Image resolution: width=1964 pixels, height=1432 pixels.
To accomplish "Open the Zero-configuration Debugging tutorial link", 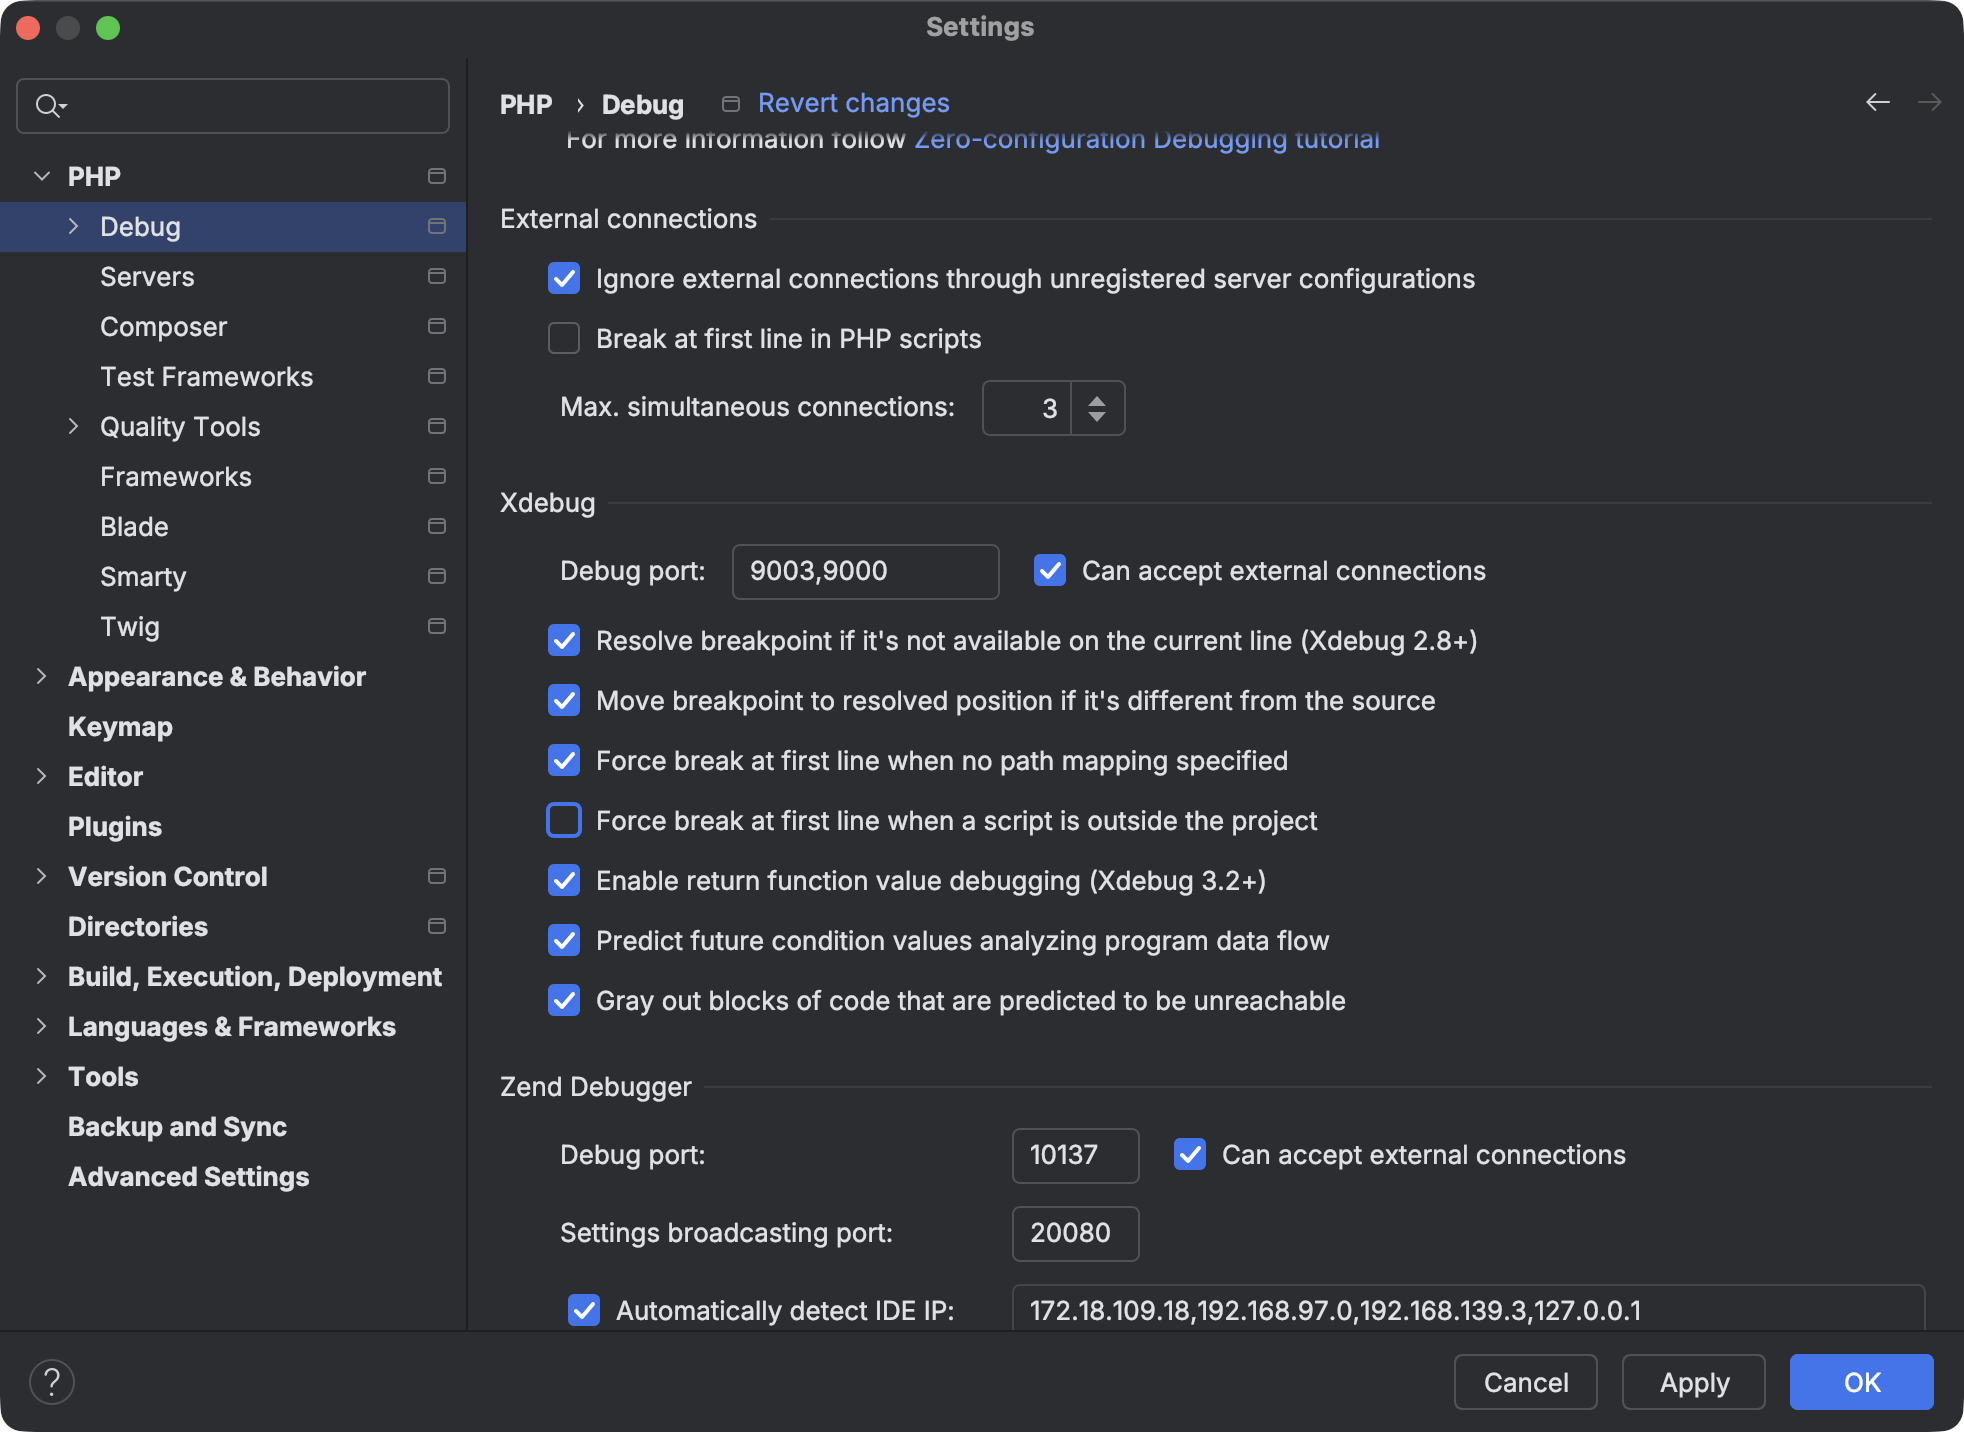I will point(1146,139).
